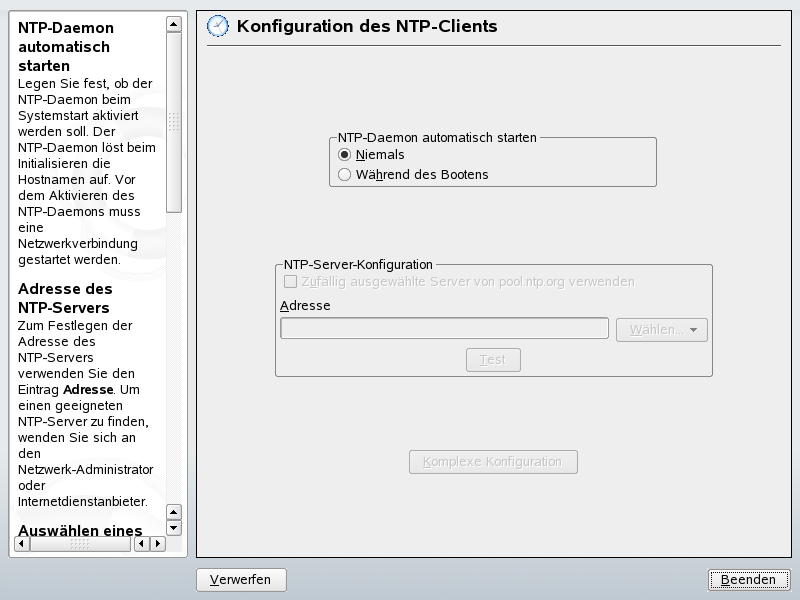Select the Niemals radio button
The height and width of the screenshot is (600, 800).
[344, 156]
